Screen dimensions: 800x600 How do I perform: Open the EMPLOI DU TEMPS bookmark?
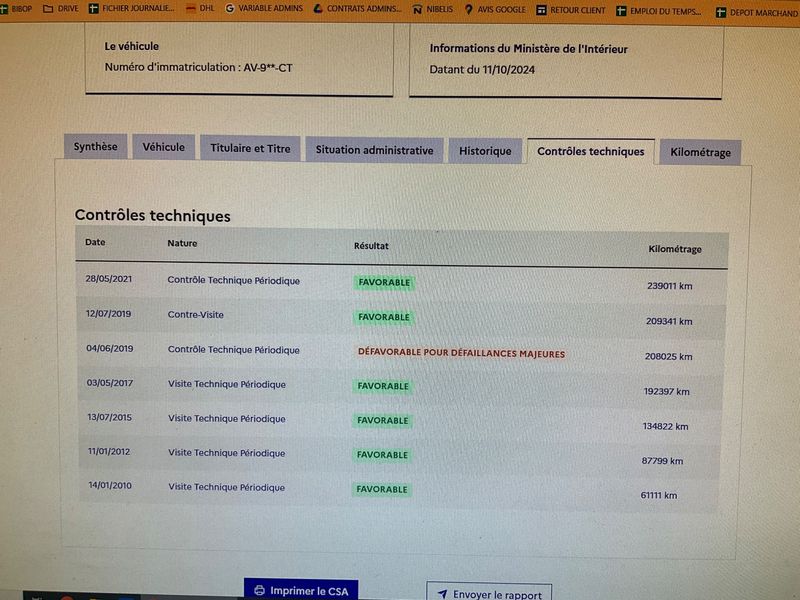click(x=659, y=11)
